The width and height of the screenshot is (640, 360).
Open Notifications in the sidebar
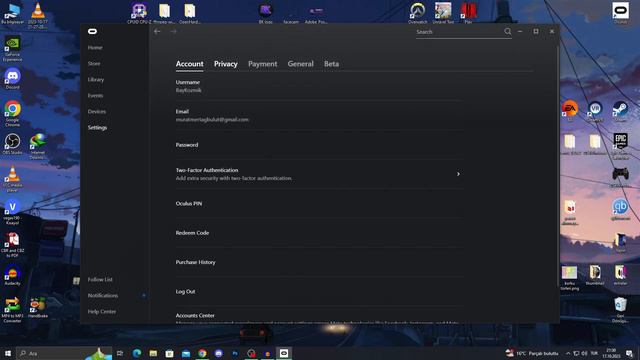click(x=103, y=296)
